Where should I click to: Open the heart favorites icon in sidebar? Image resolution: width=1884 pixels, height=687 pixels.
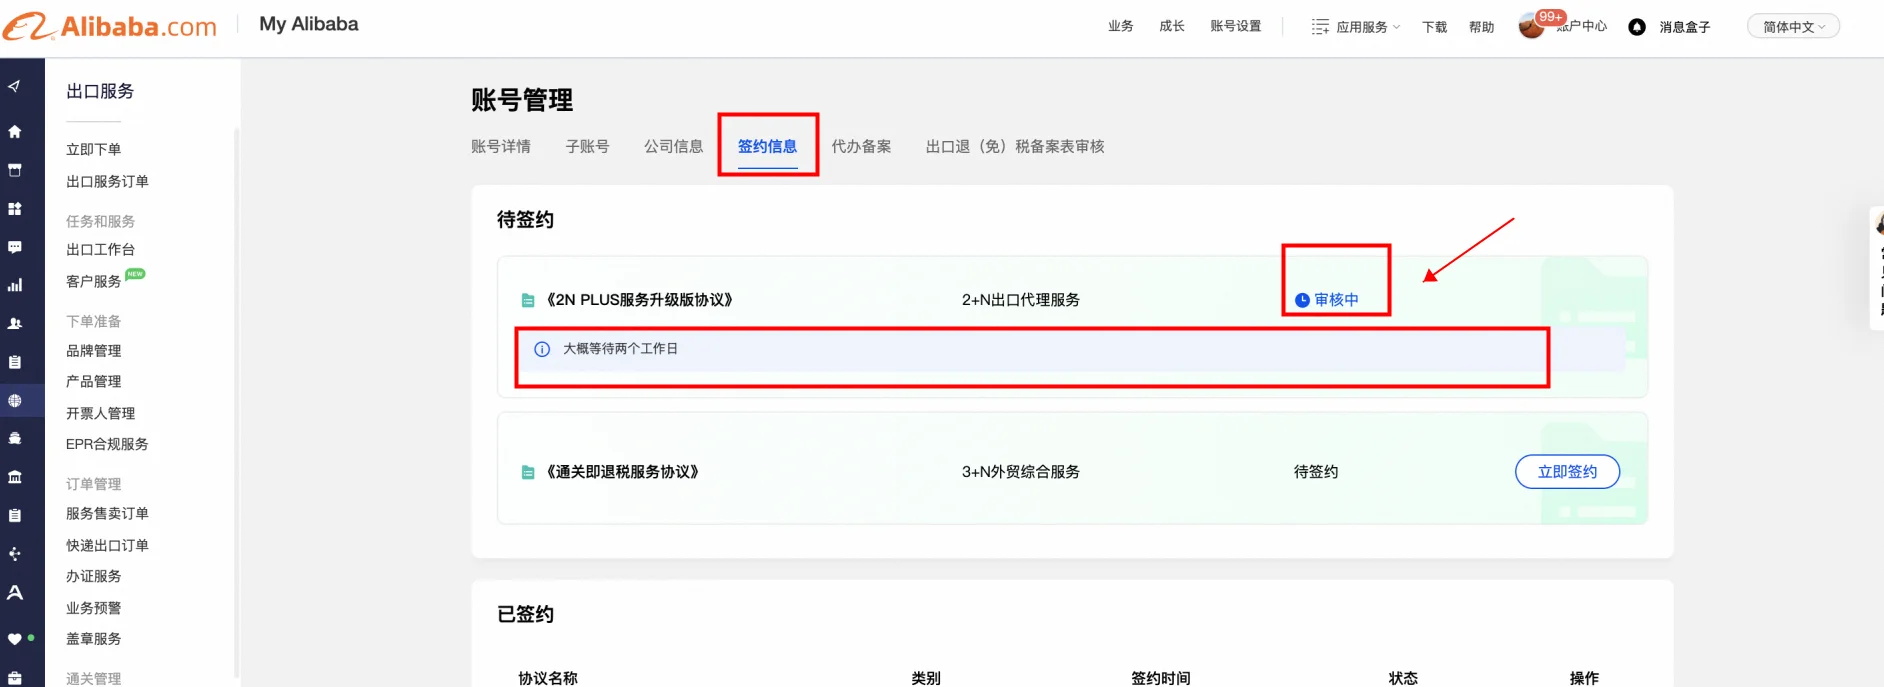point(15,638)
